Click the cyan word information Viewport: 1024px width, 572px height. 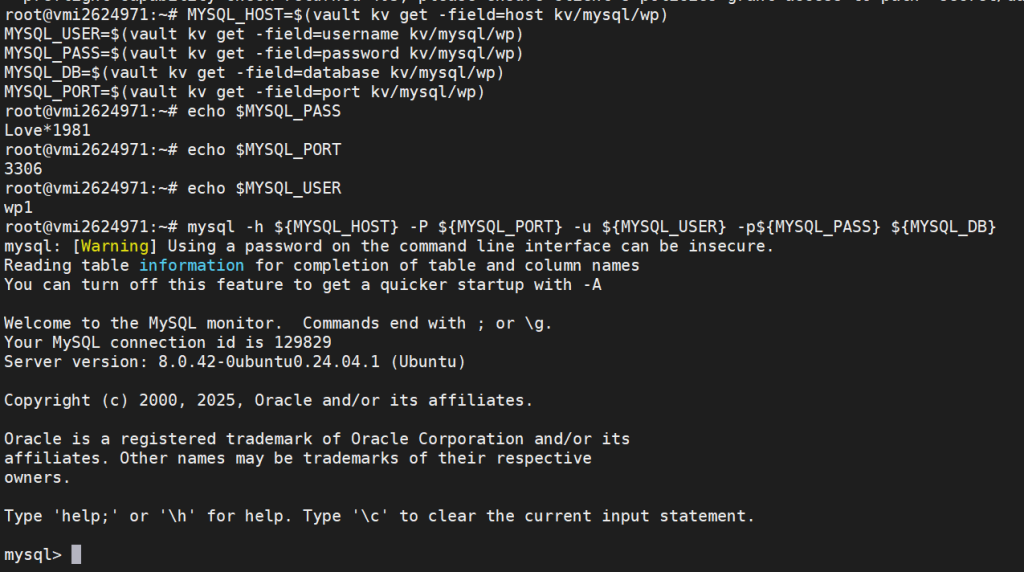coord(191,266)
